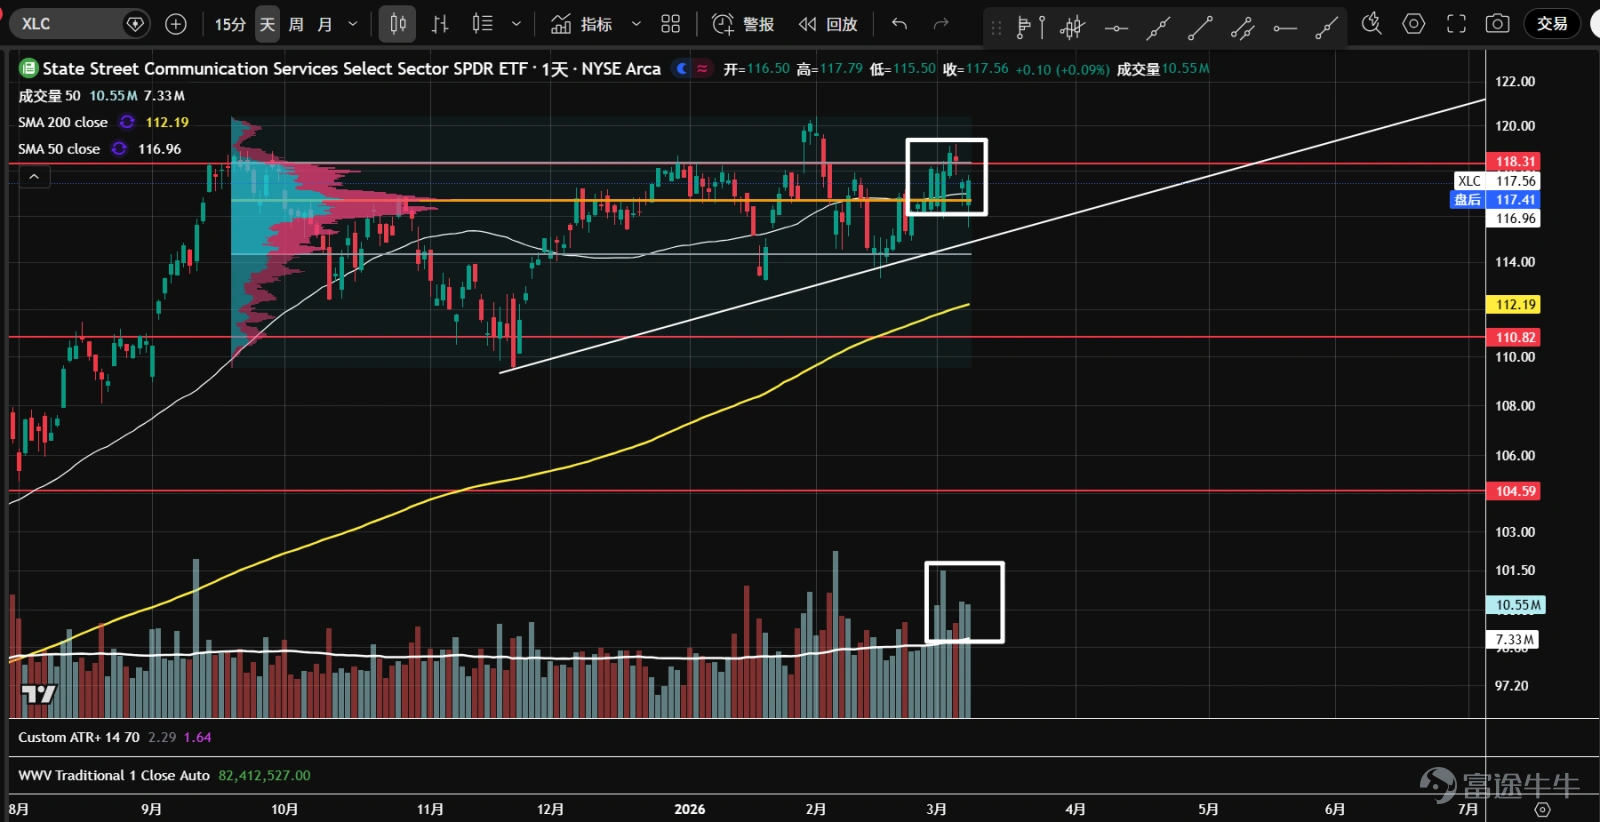Click the XLC 117.56 last price label
Viewport: 1600px width, 822px height.
point(1497,181)
